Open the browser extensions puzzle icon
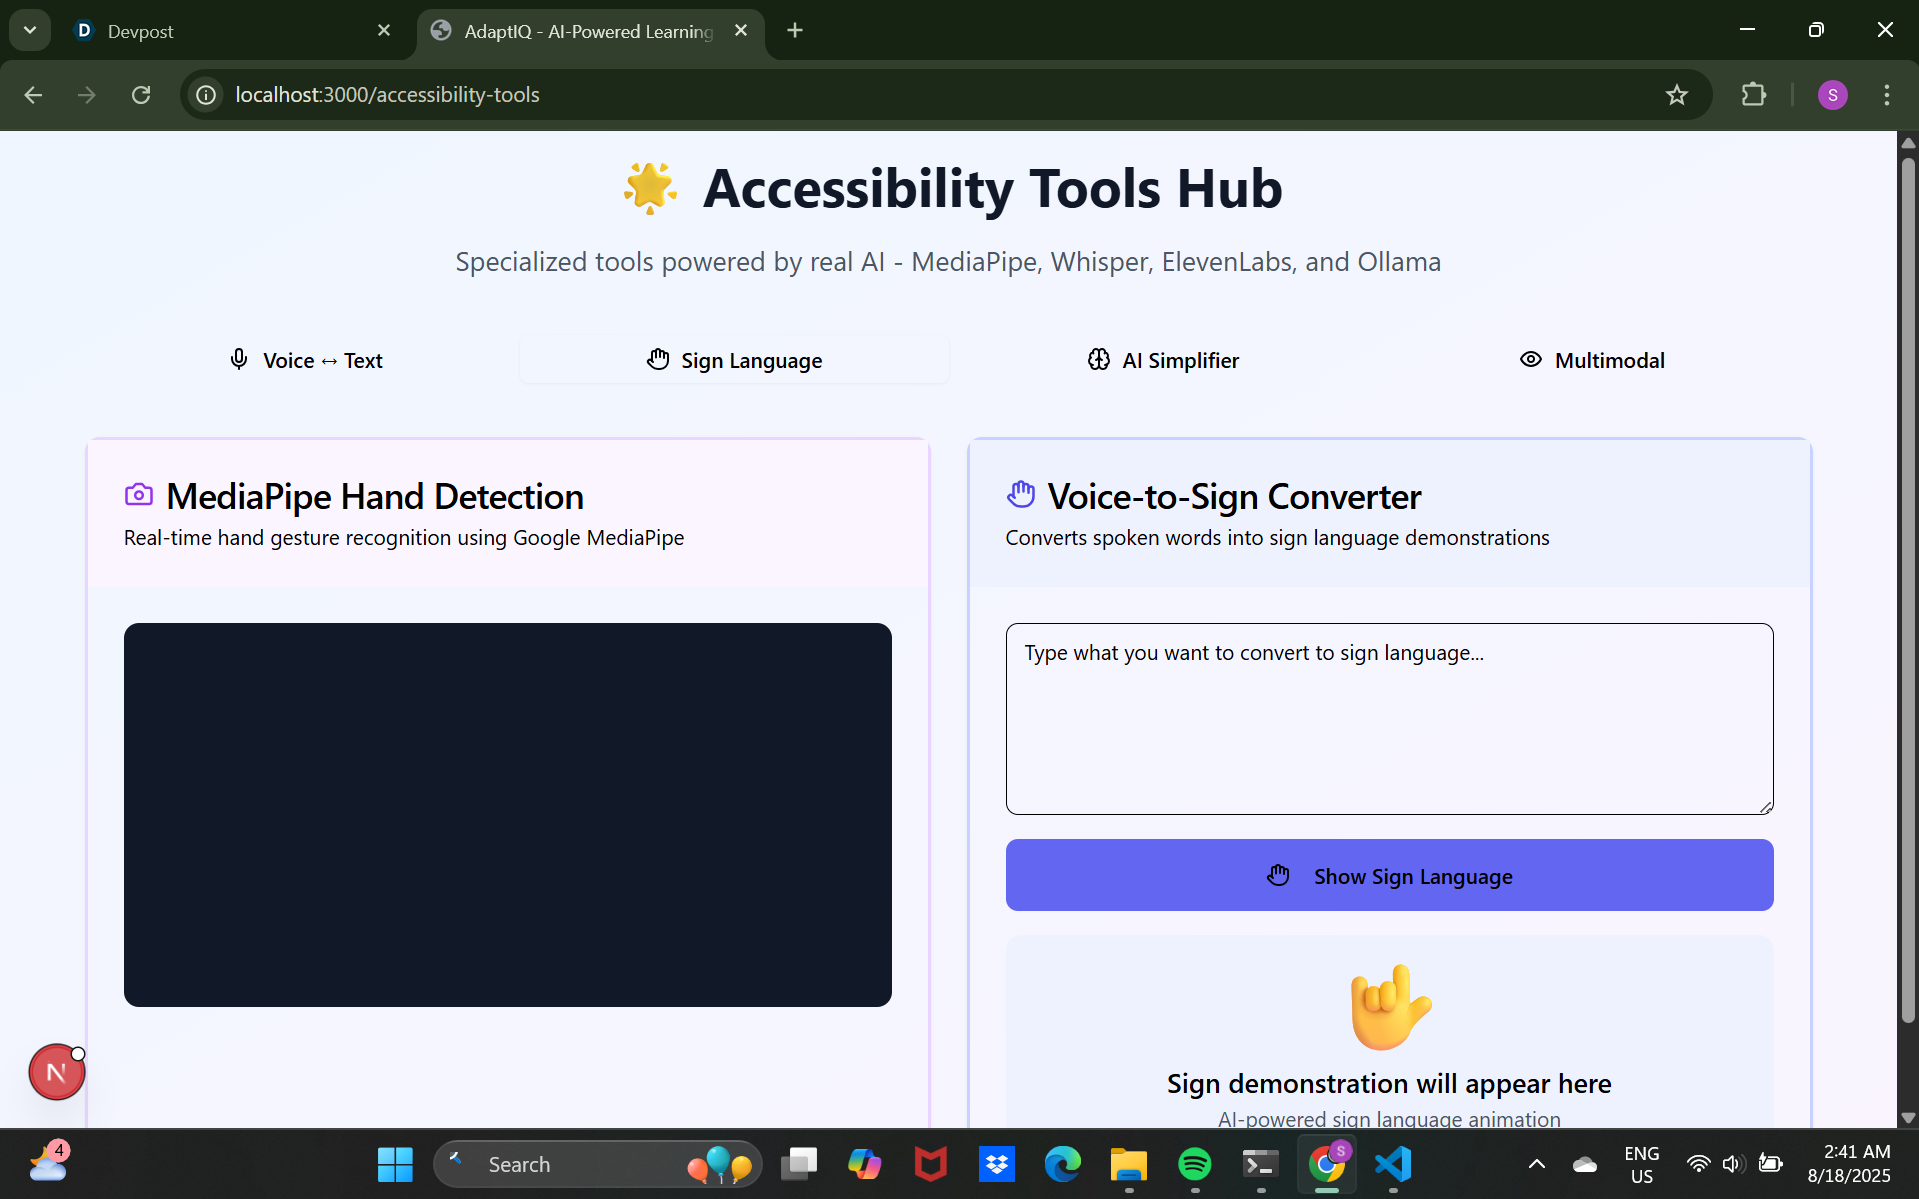The height and width of the screenshot is (1199, 1919). (x=1754, y=95)
